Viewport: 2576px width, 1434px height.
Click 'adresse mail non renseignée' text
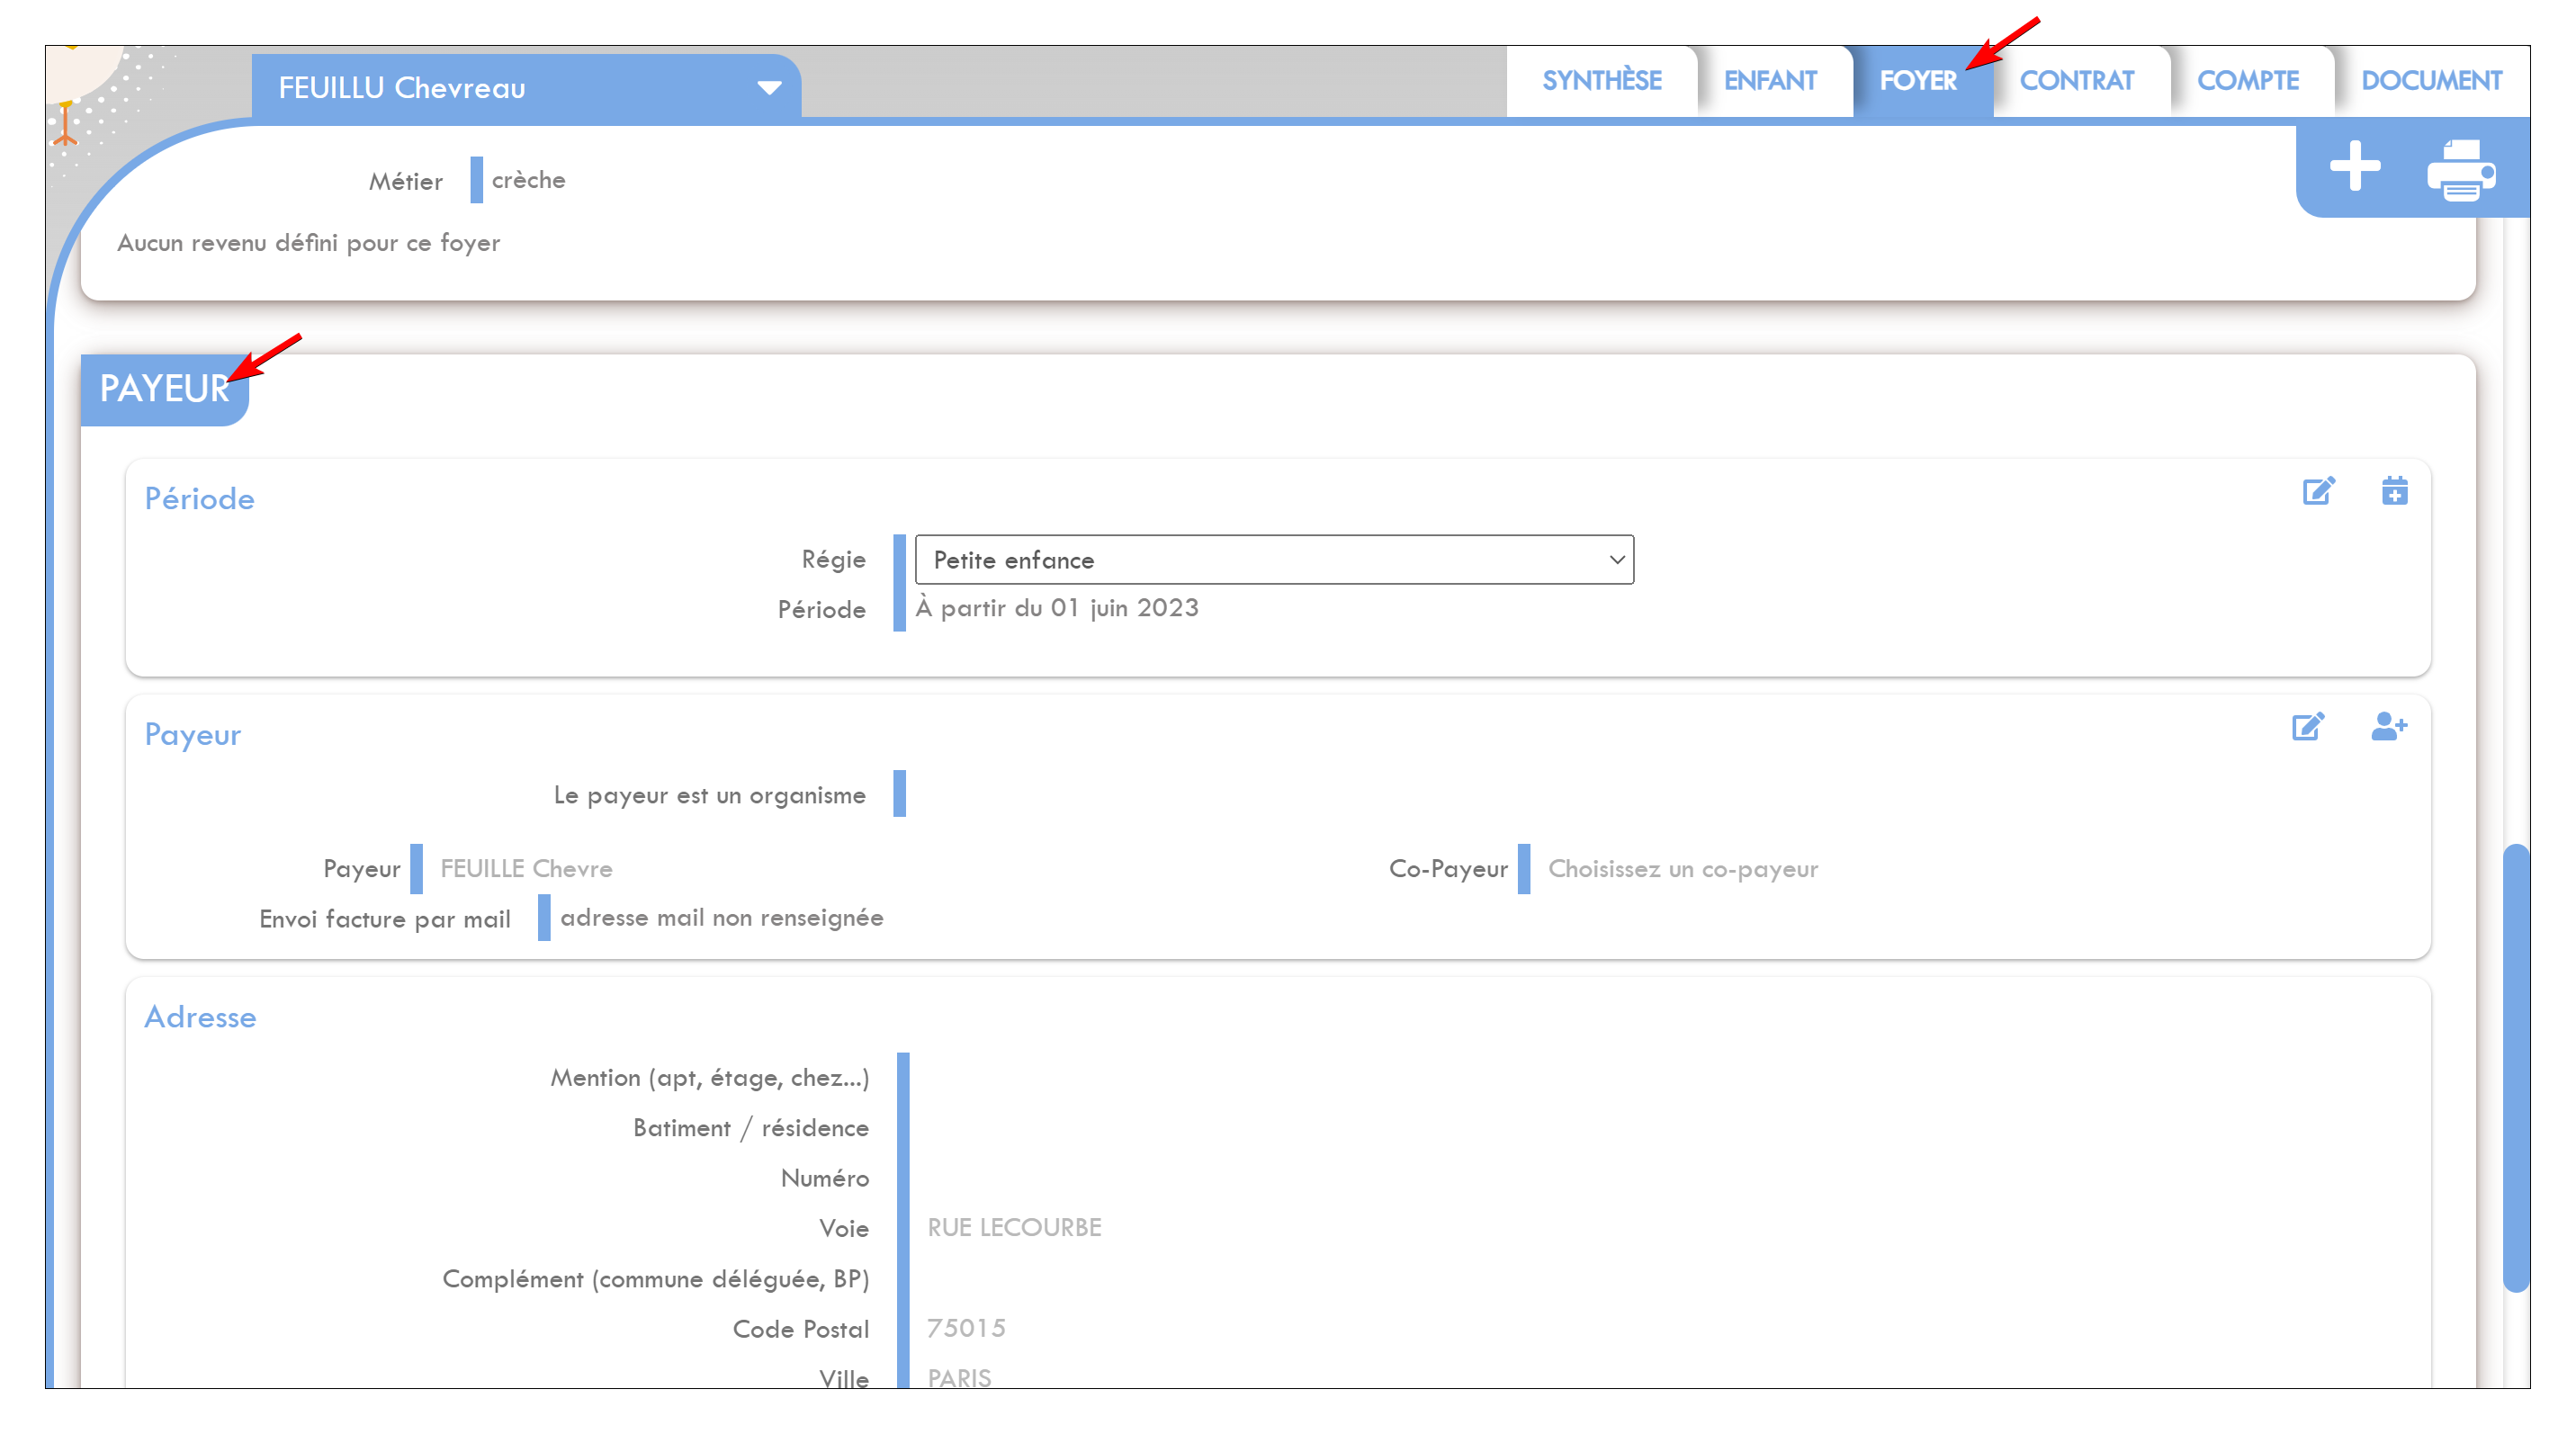pyautogui.click(x=721, y=918)
